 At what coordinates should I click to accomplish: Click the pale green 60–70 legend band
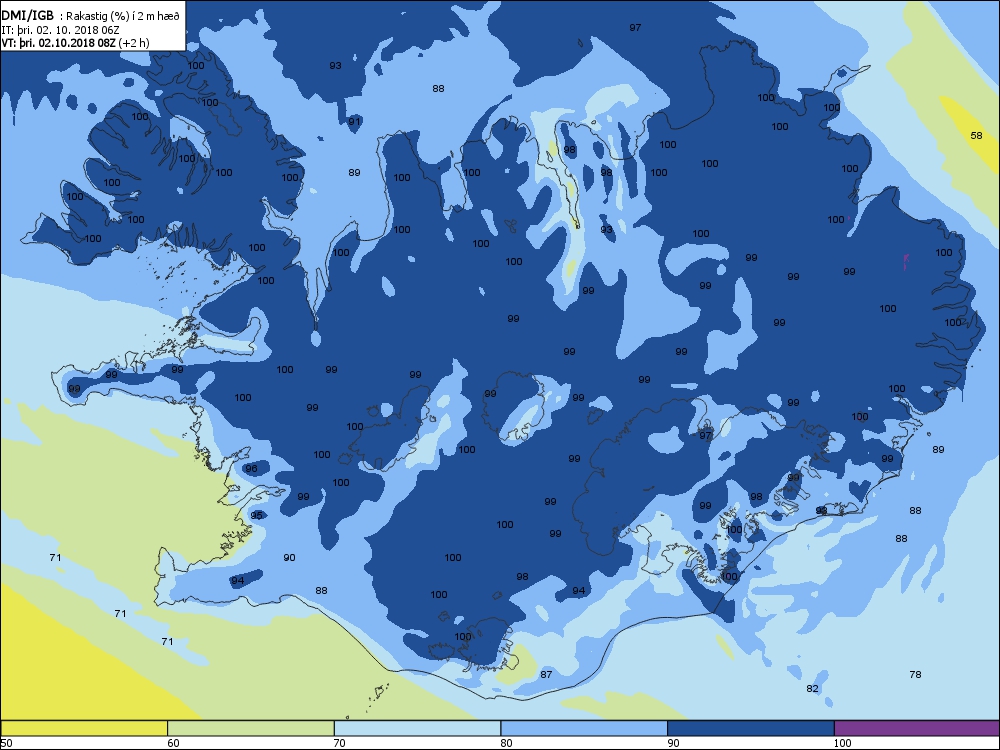[x=251, y=728]
